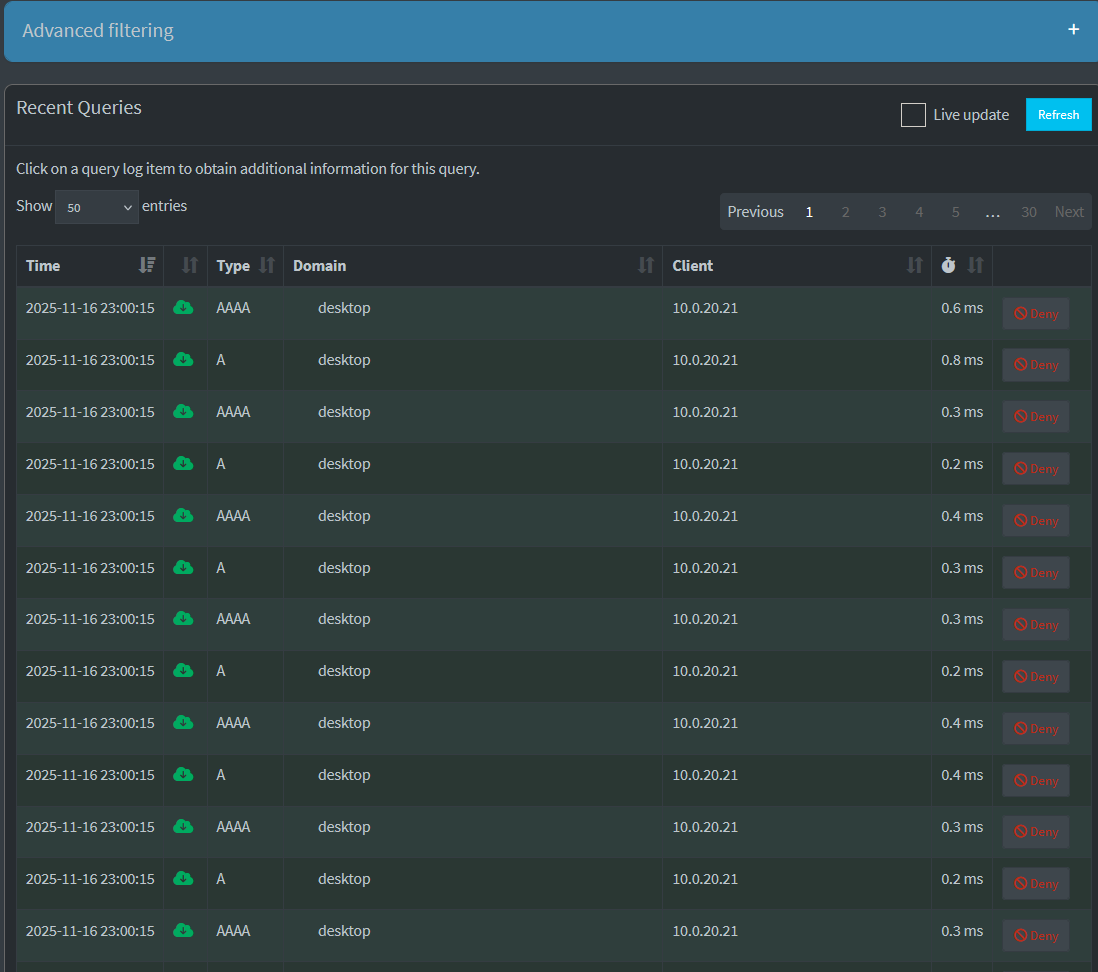
Task: Click the green cloud icon on the 0.6 ms query
Action: (x=183, y=308)
